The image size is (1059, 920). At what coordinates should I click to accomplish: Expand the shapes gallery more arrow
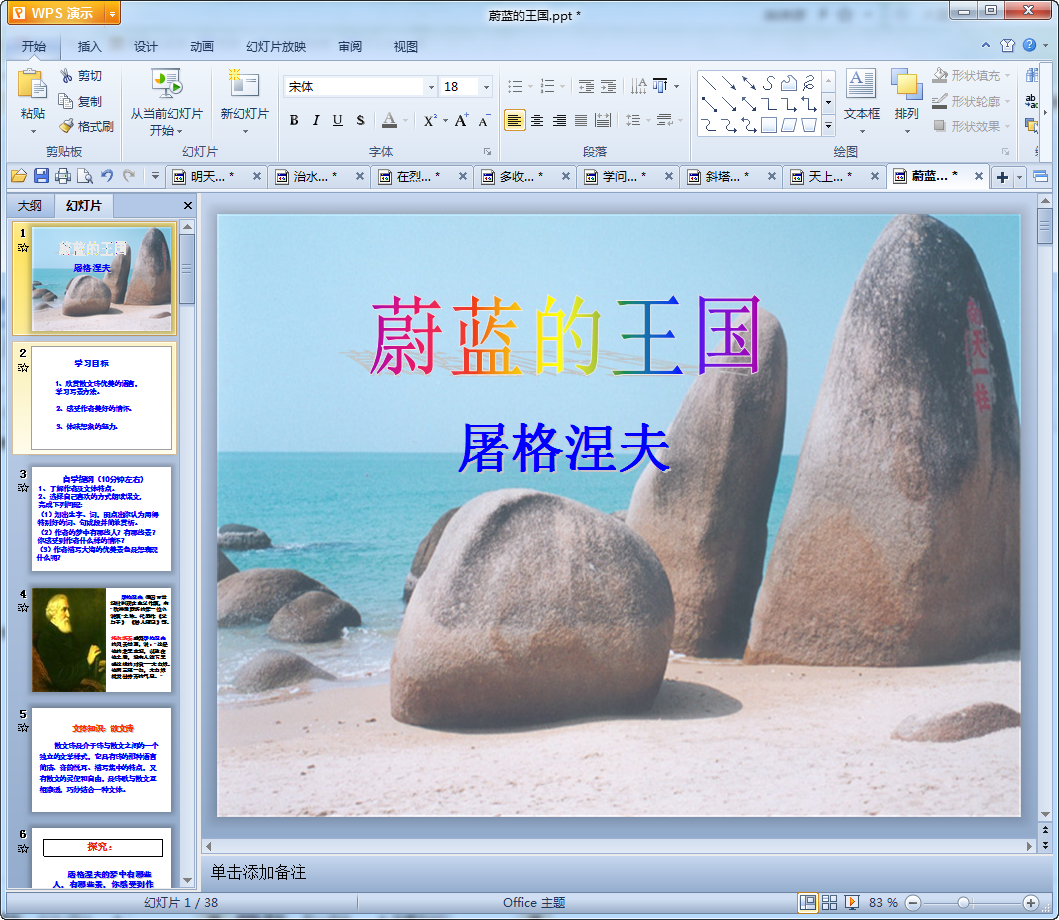pos(829,126)
